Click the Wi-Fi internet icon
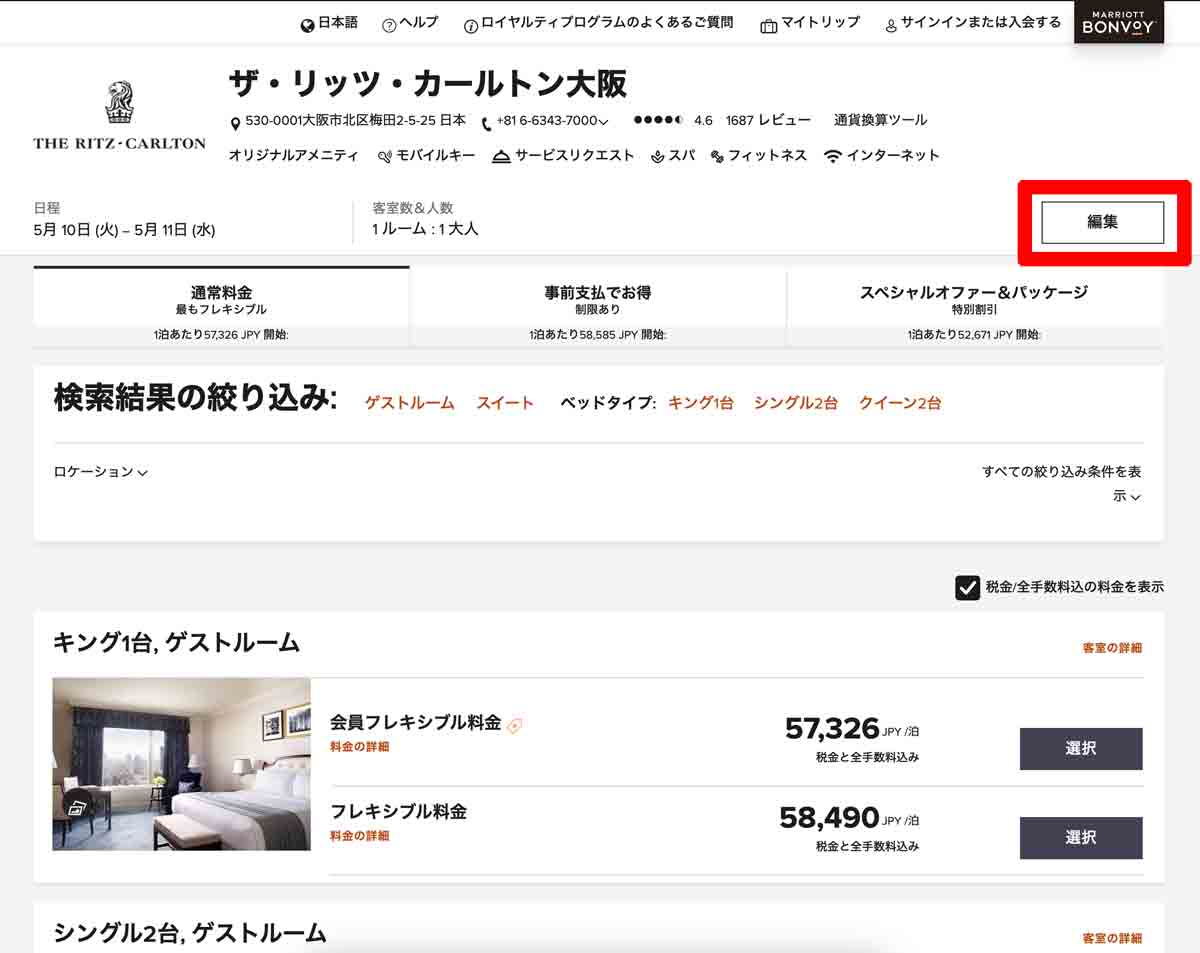1200x953 pixels. pyautogui.click(x=832, y=156)
